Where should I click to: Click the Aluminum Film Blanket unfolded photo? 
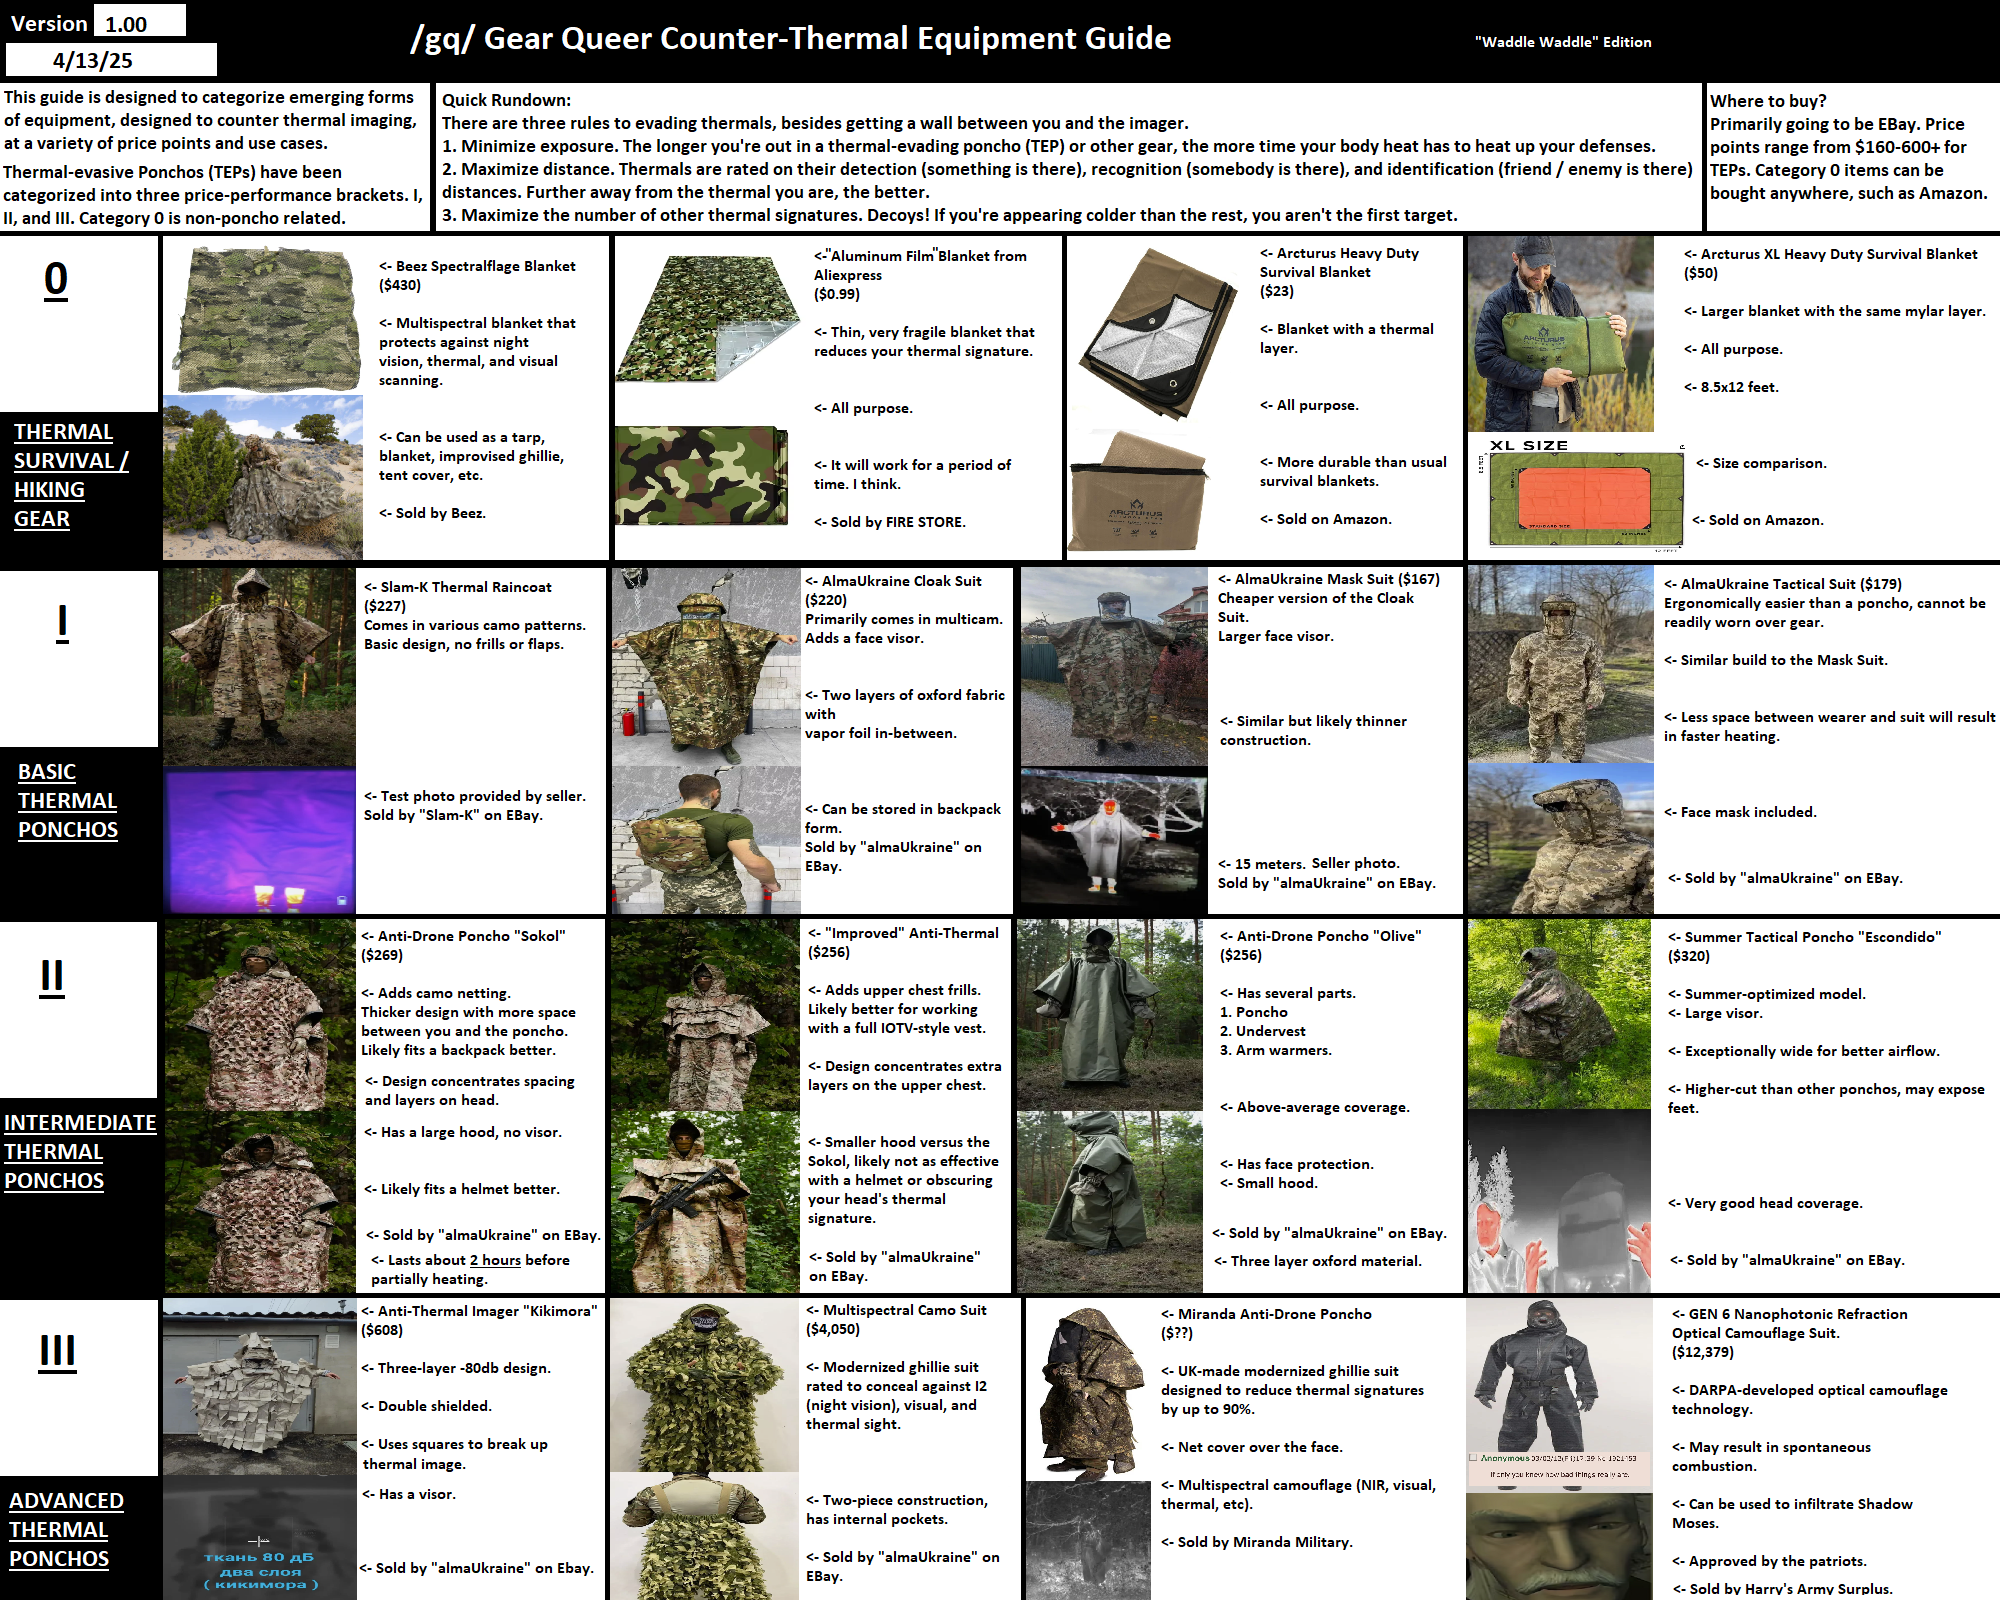708,319
